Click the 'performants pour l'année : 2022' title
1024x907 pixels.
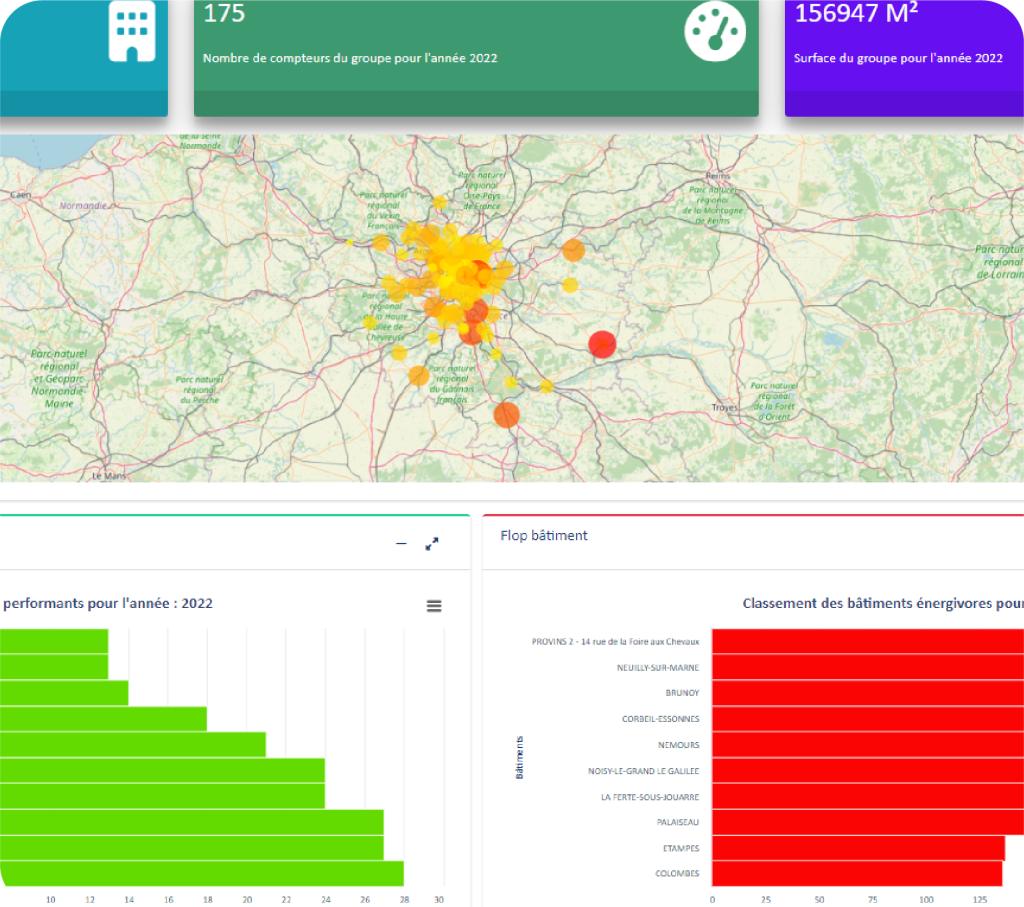click(x=108, y=603)
